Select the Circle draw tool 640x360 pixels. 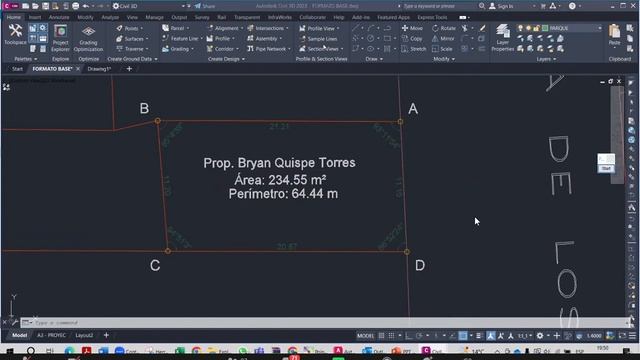coord(370,38)
